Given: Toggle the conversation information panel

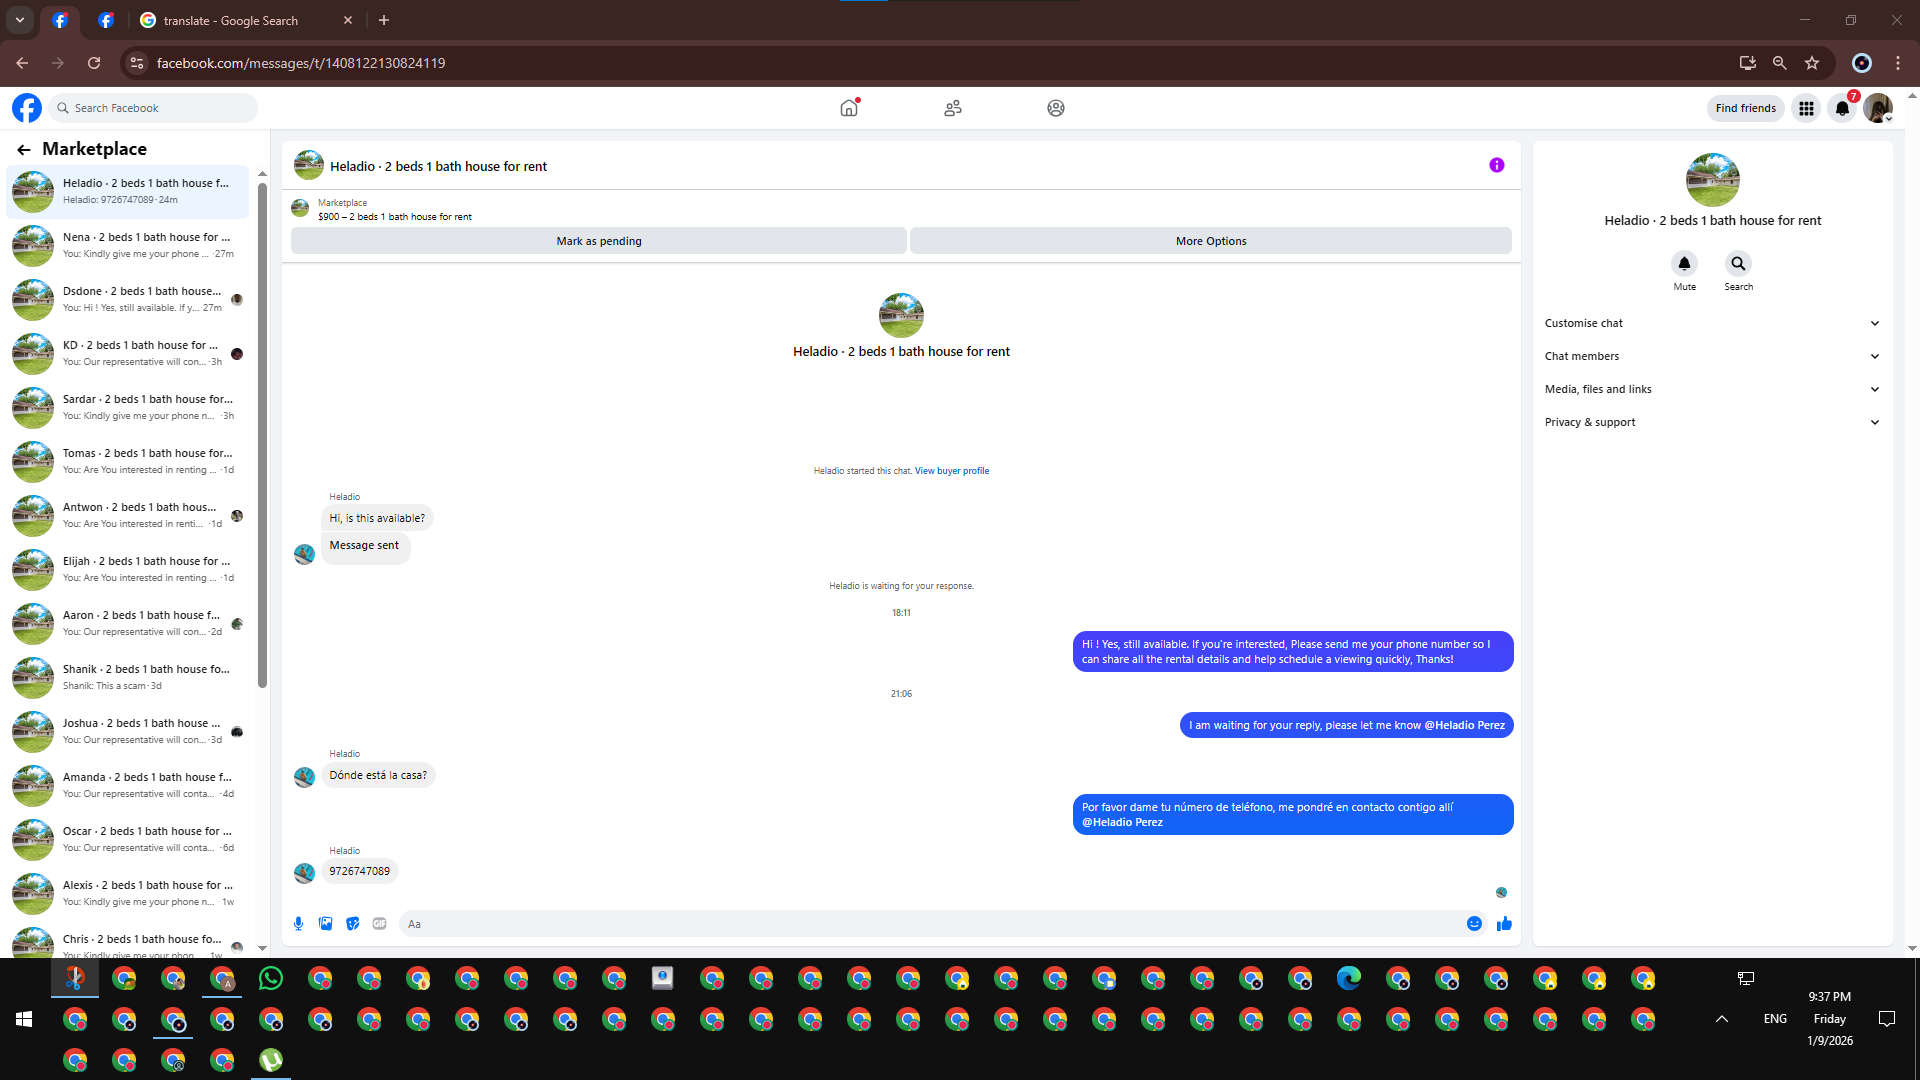Looking at the screenshot, I should [1496, 166].
